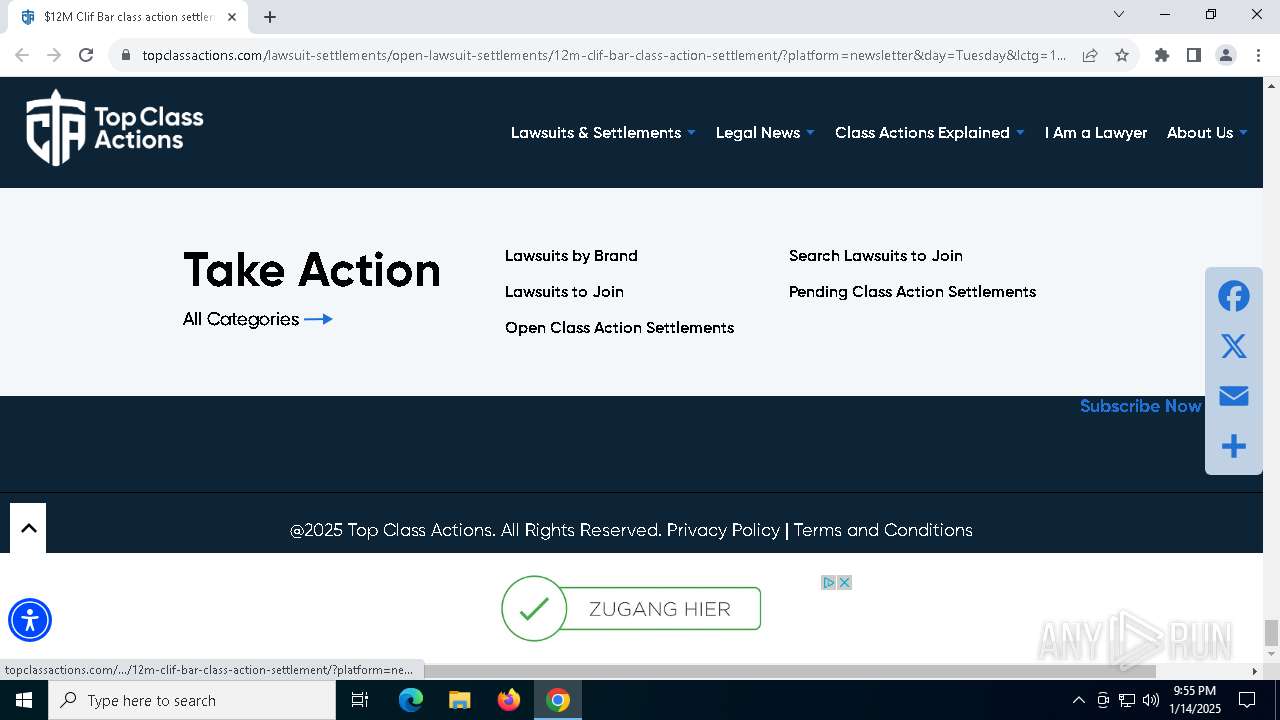The image size is (1280, 720).
Task: Open the Privacy Policy
Action: coord(723,530)
